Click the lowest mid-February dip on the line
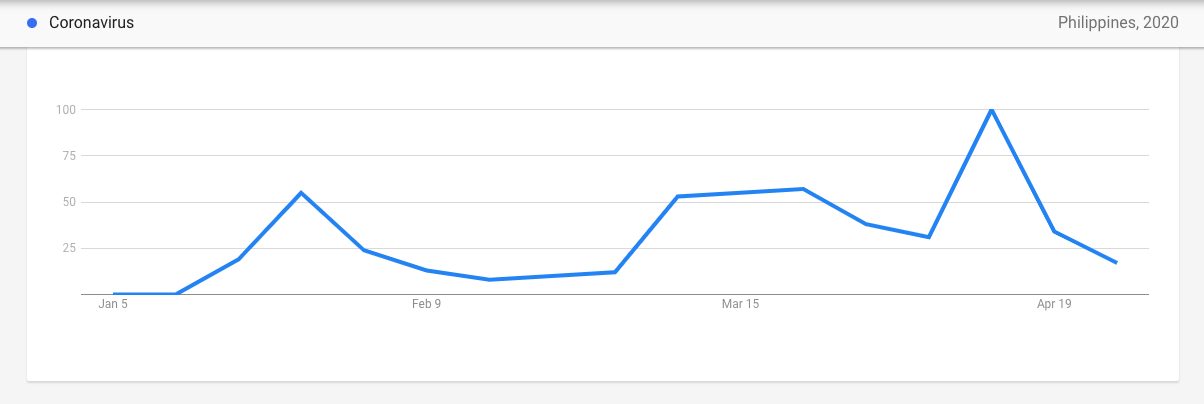1204x404 pixels. pyautogui.click(x=489, y=279)
